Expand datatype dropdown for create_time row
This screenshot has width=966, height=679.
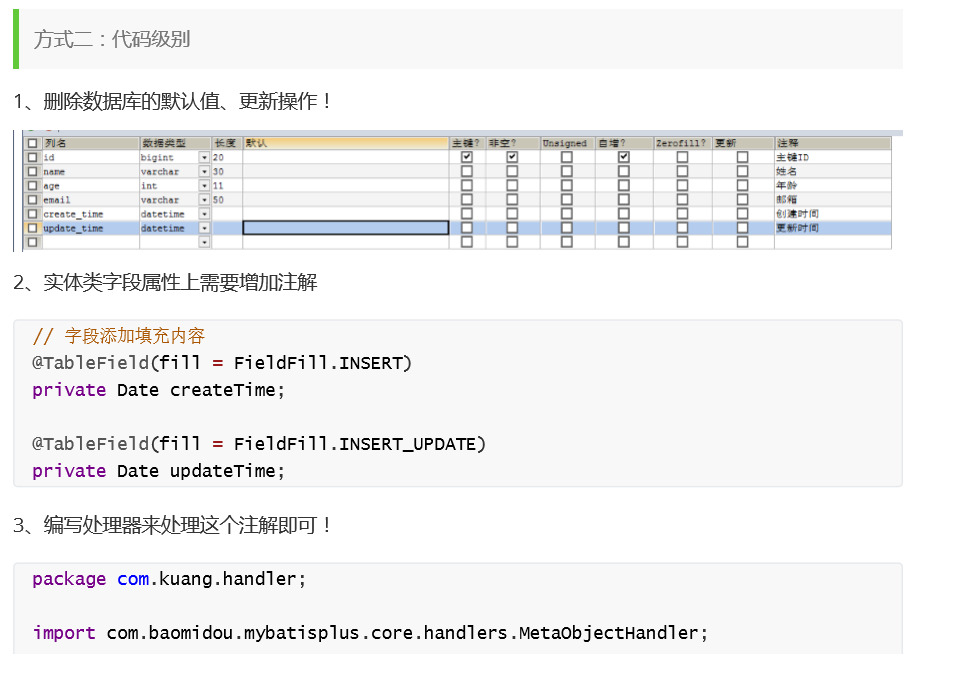pyautogui.click(x=204, y=214)
